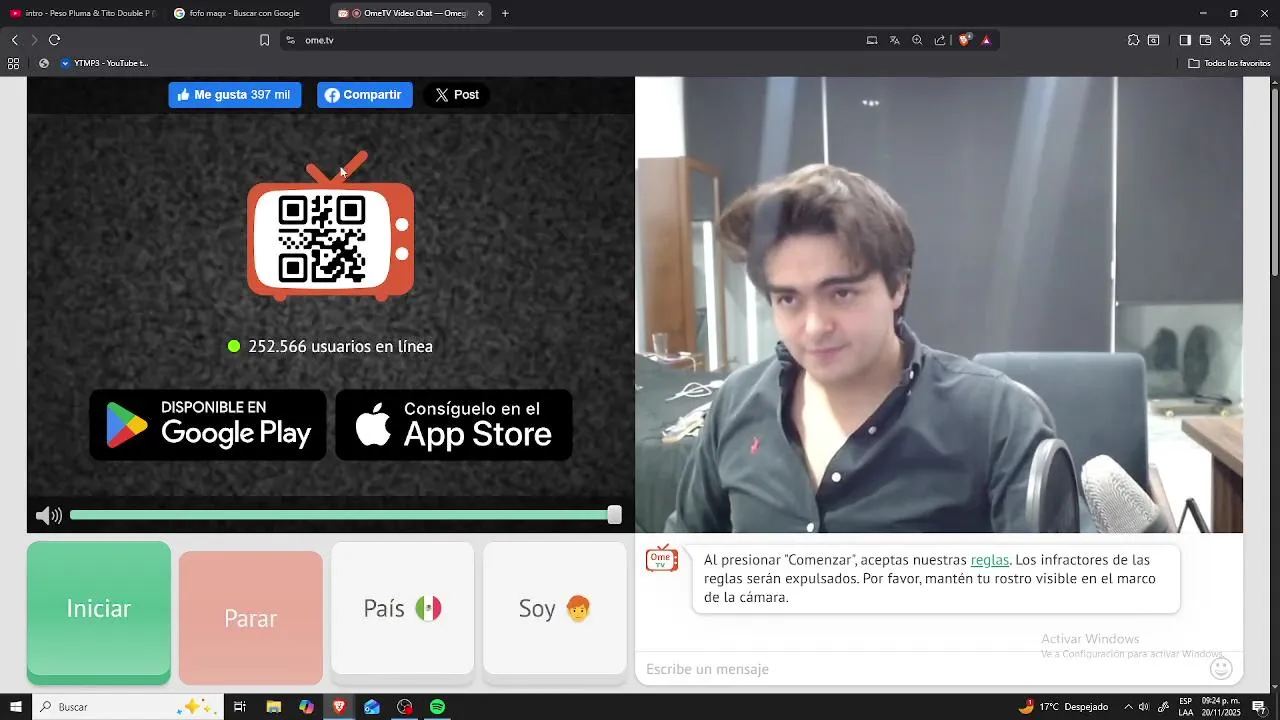The image size is (1280, 720).
Task: Open the Google Play download badge
Action: point(208,425)
